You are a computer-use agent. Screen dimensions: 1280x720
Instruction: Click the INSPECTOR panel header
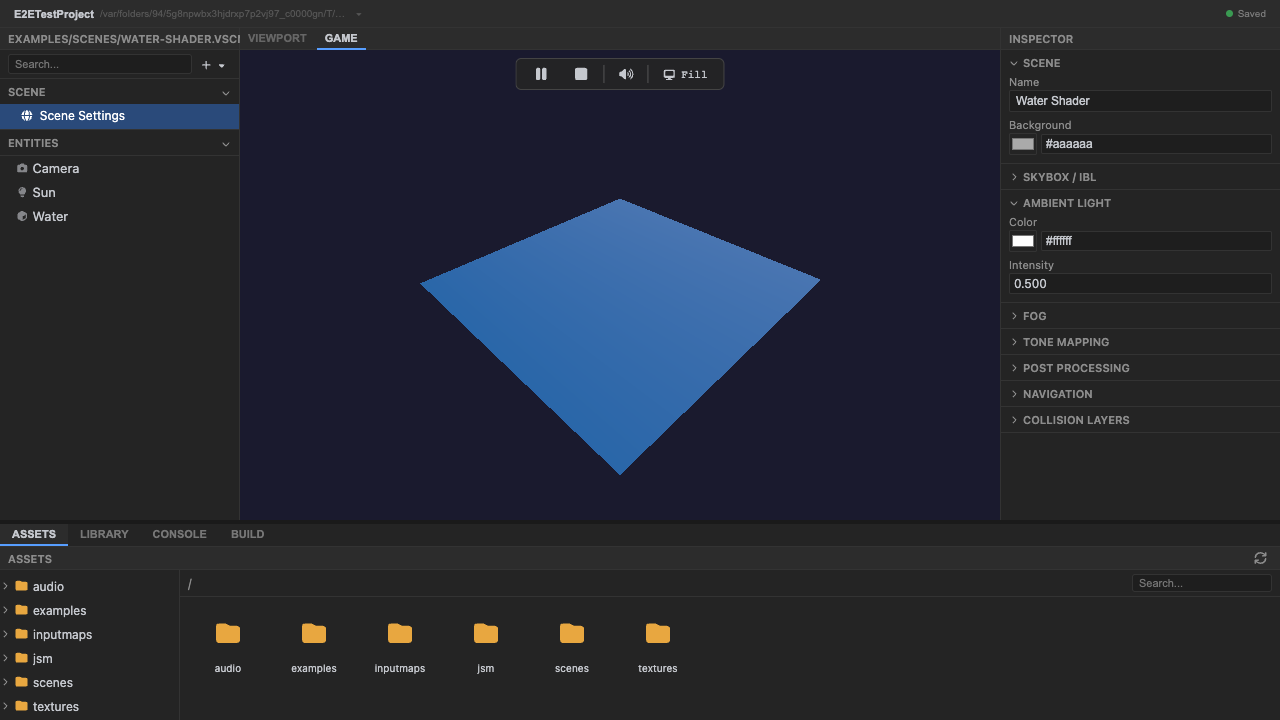1041,39
